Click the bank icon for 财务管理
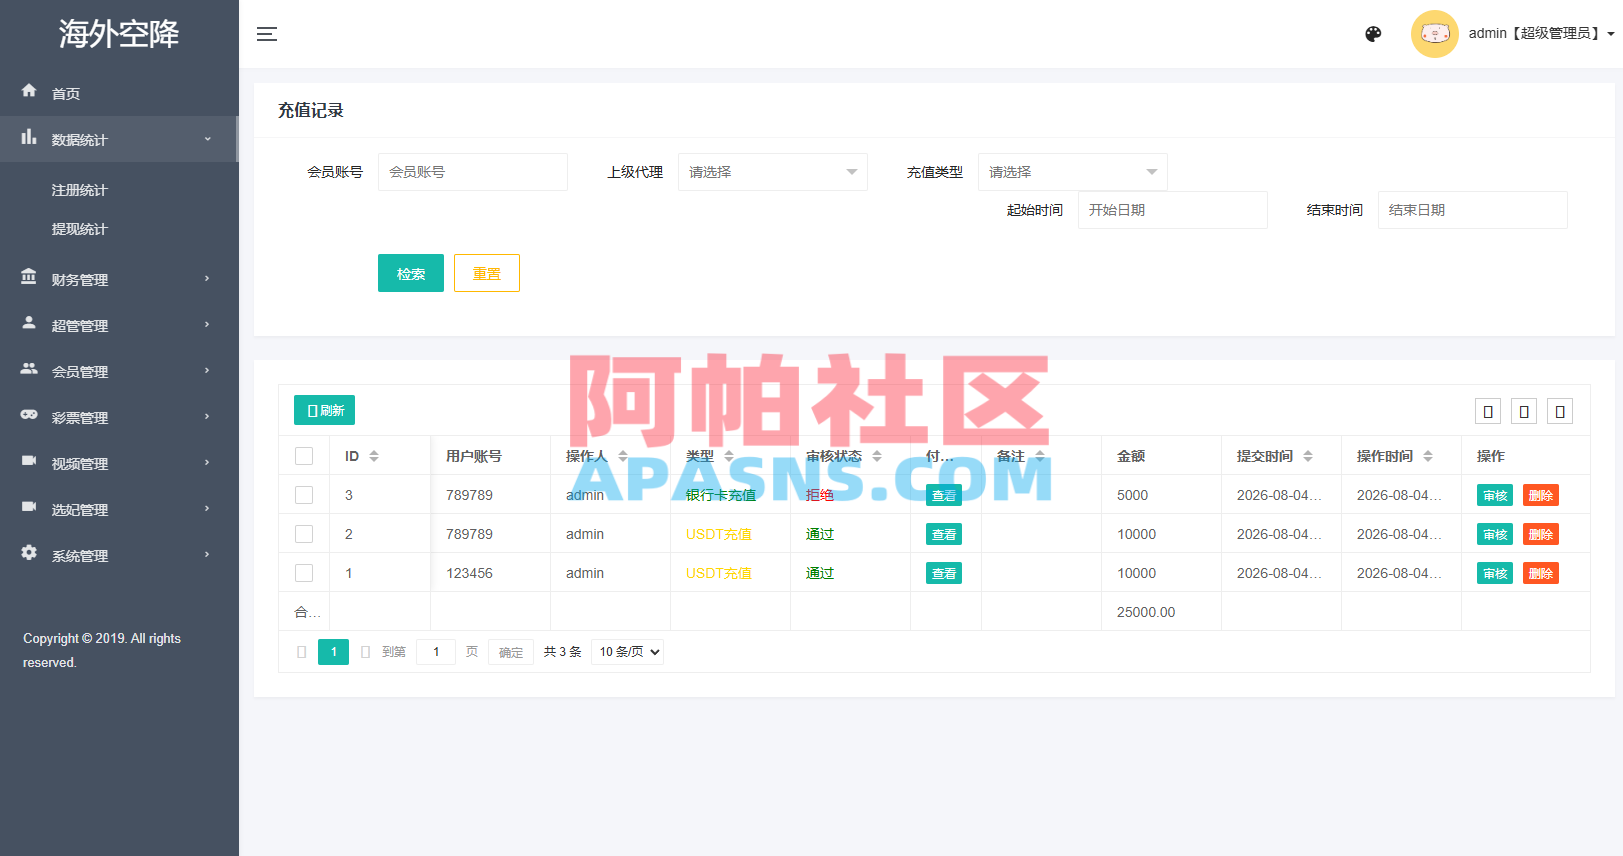This screenshot has width=1623, height=856. point(29,277)
